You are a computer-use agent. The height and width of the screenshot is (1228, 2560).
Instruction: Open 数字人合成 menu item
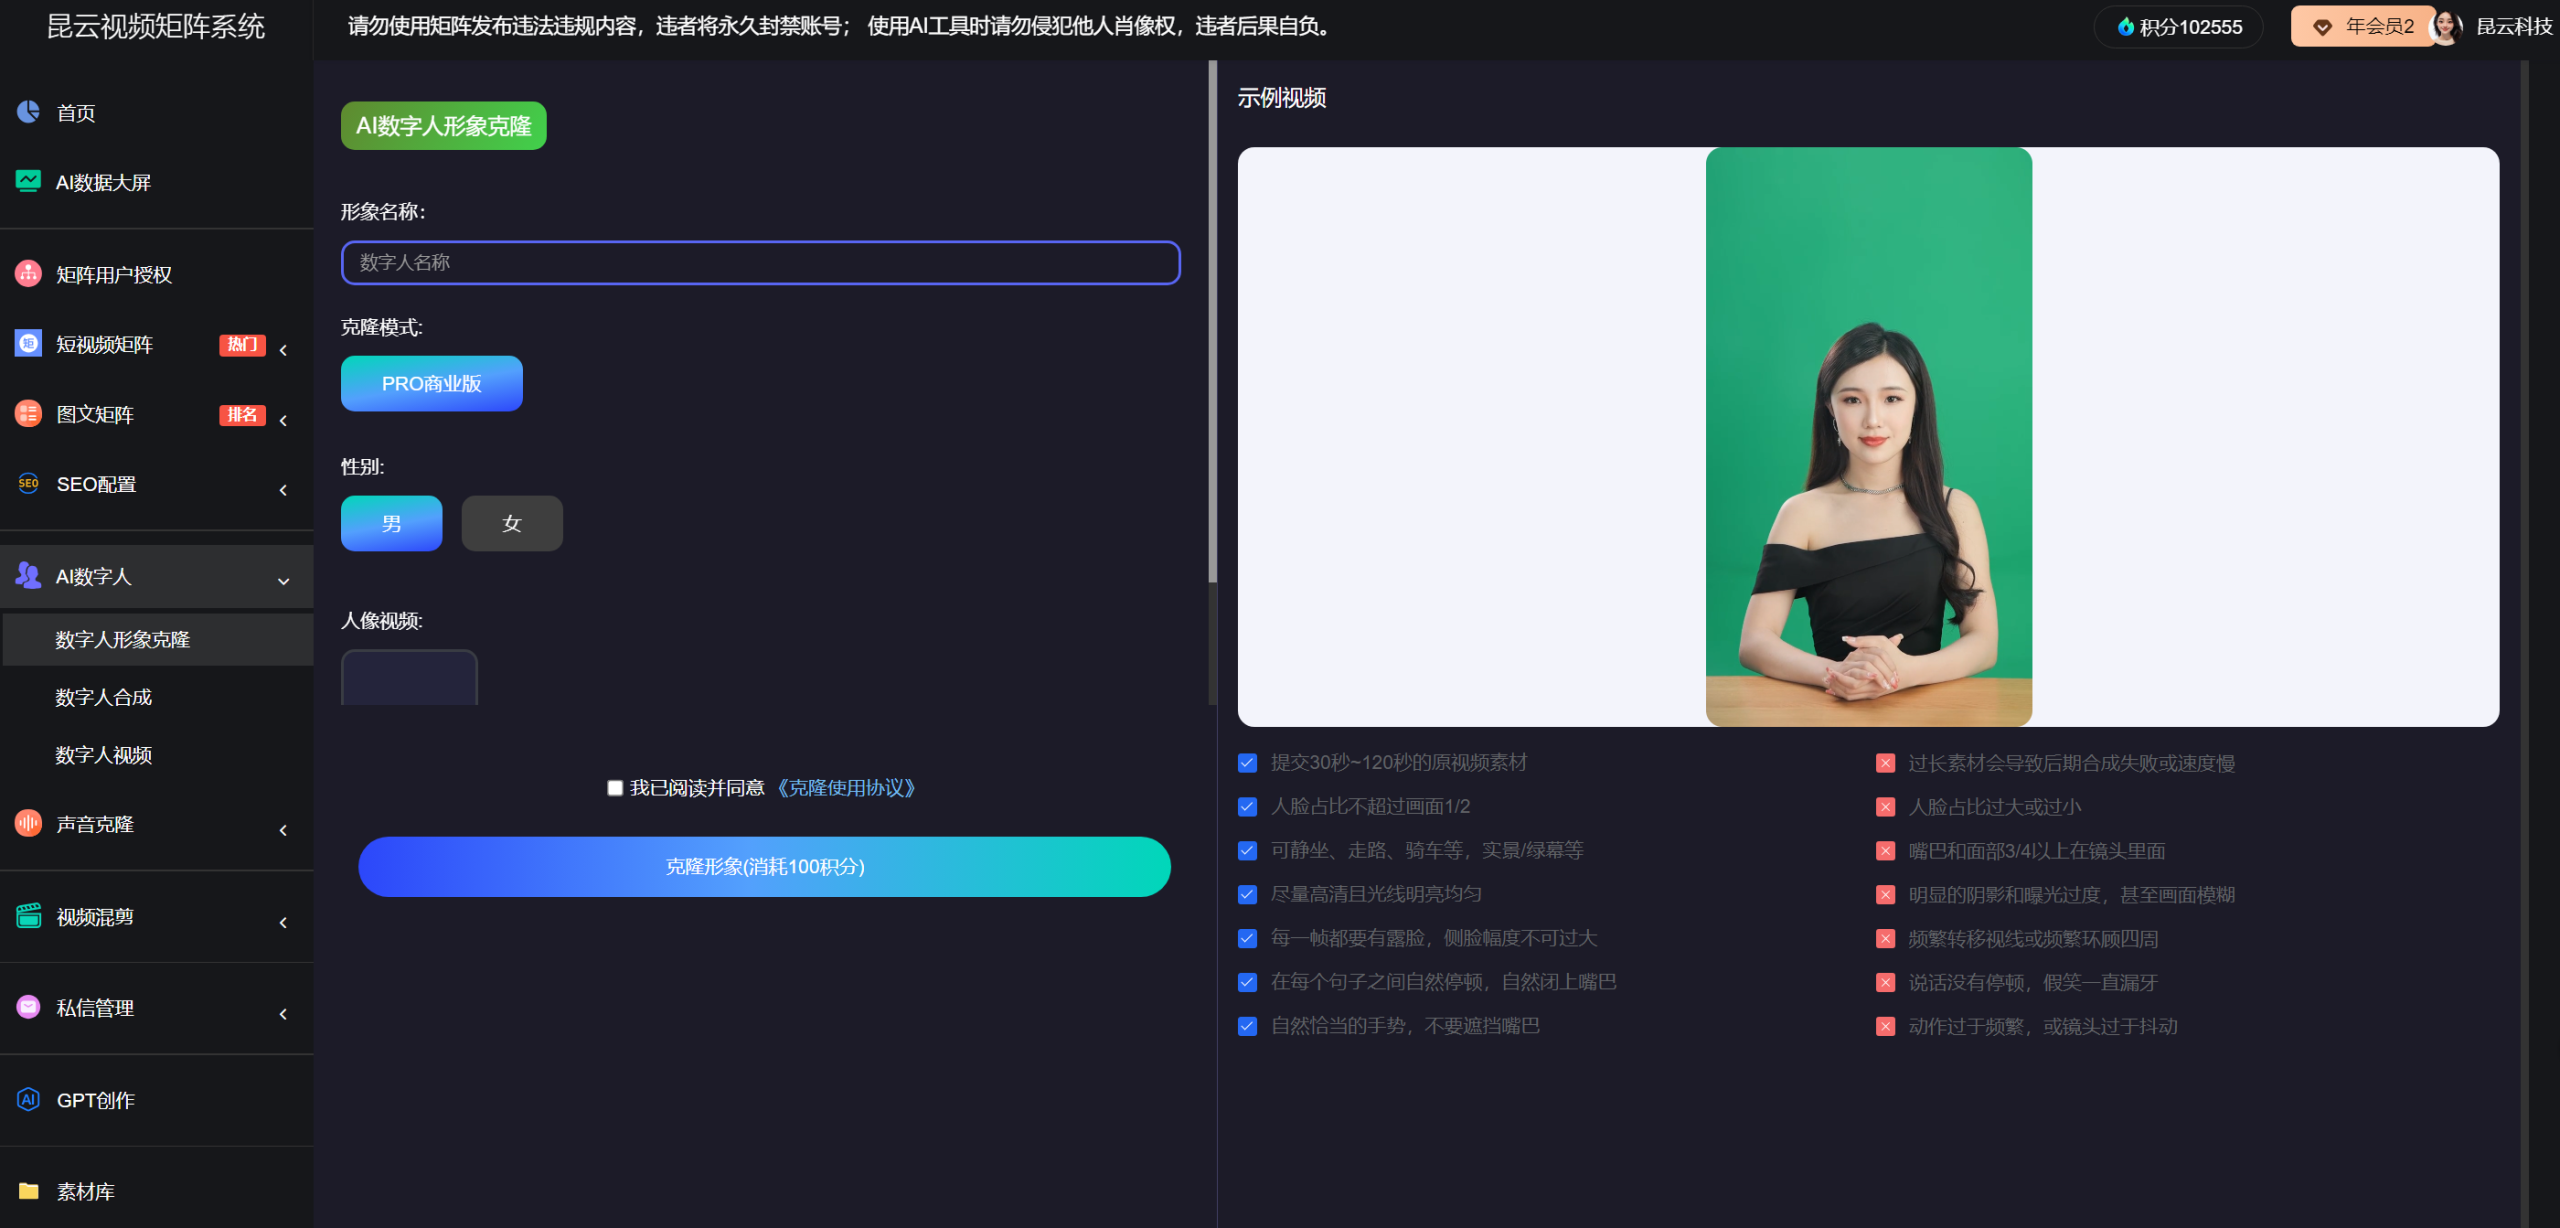[103, 697]
